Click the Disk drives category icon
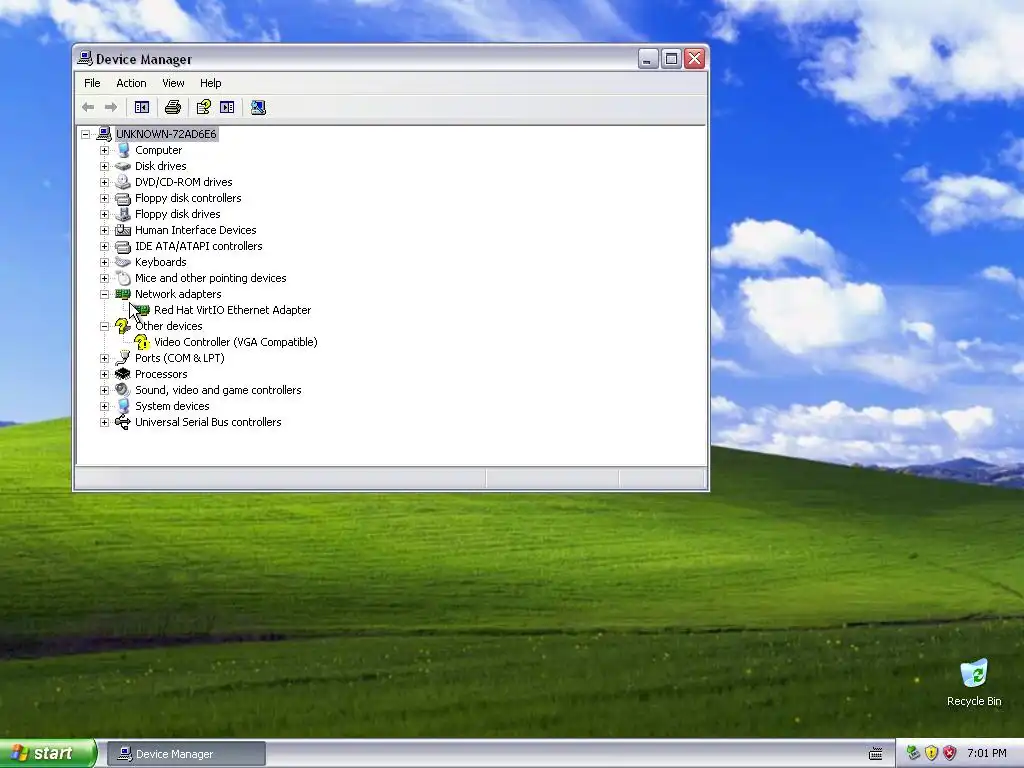 coord(123,166)
